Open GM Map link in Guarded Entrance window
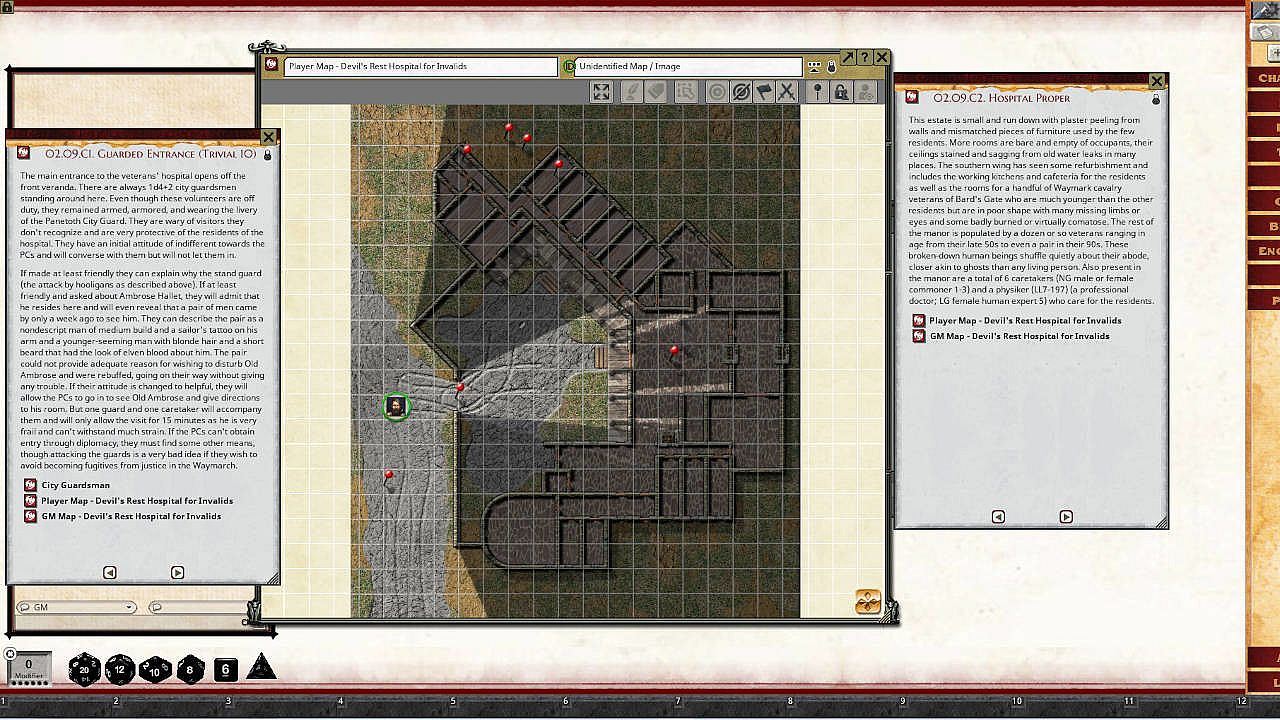Screen dimensions: 1280x720 click(x=131, y=516)
